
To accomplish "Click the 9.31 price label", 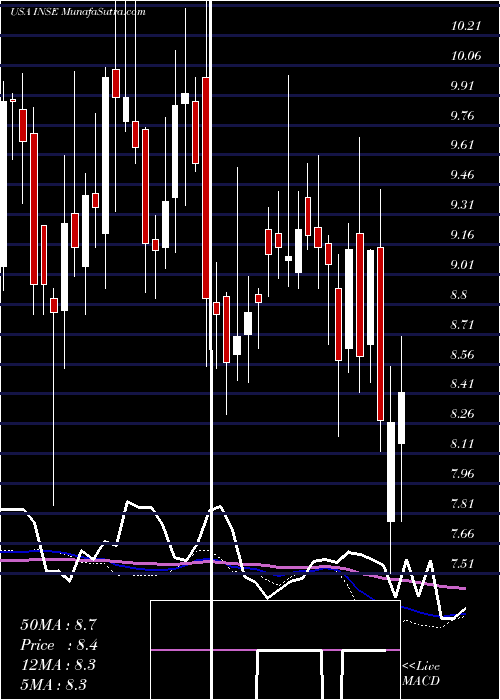I will click(464, 205).
